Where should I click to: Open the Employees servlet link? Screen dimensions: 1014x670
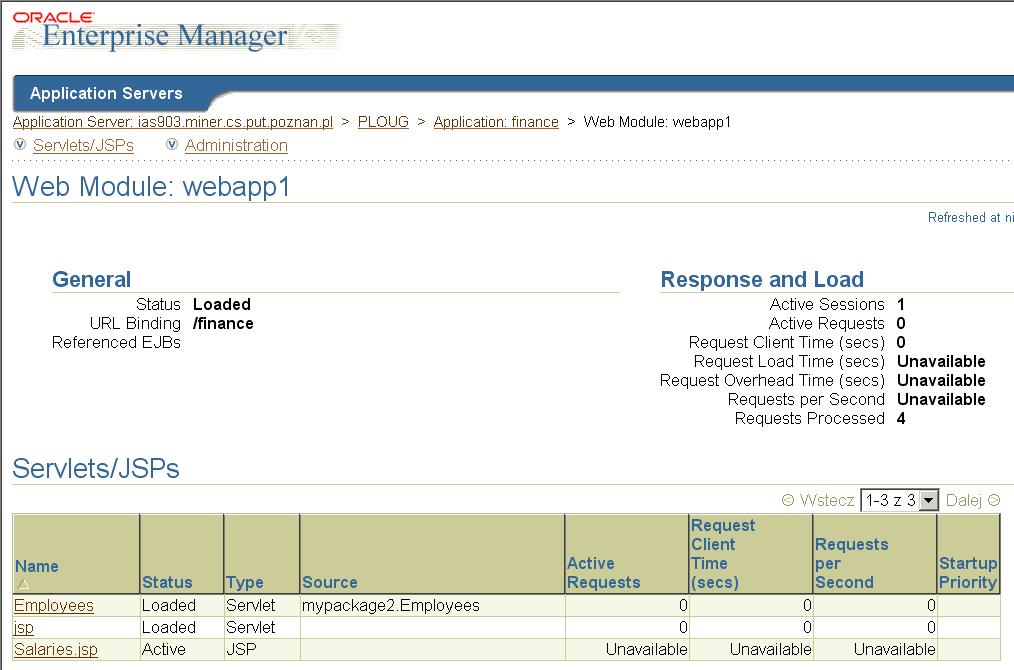(x=54, y=605)
